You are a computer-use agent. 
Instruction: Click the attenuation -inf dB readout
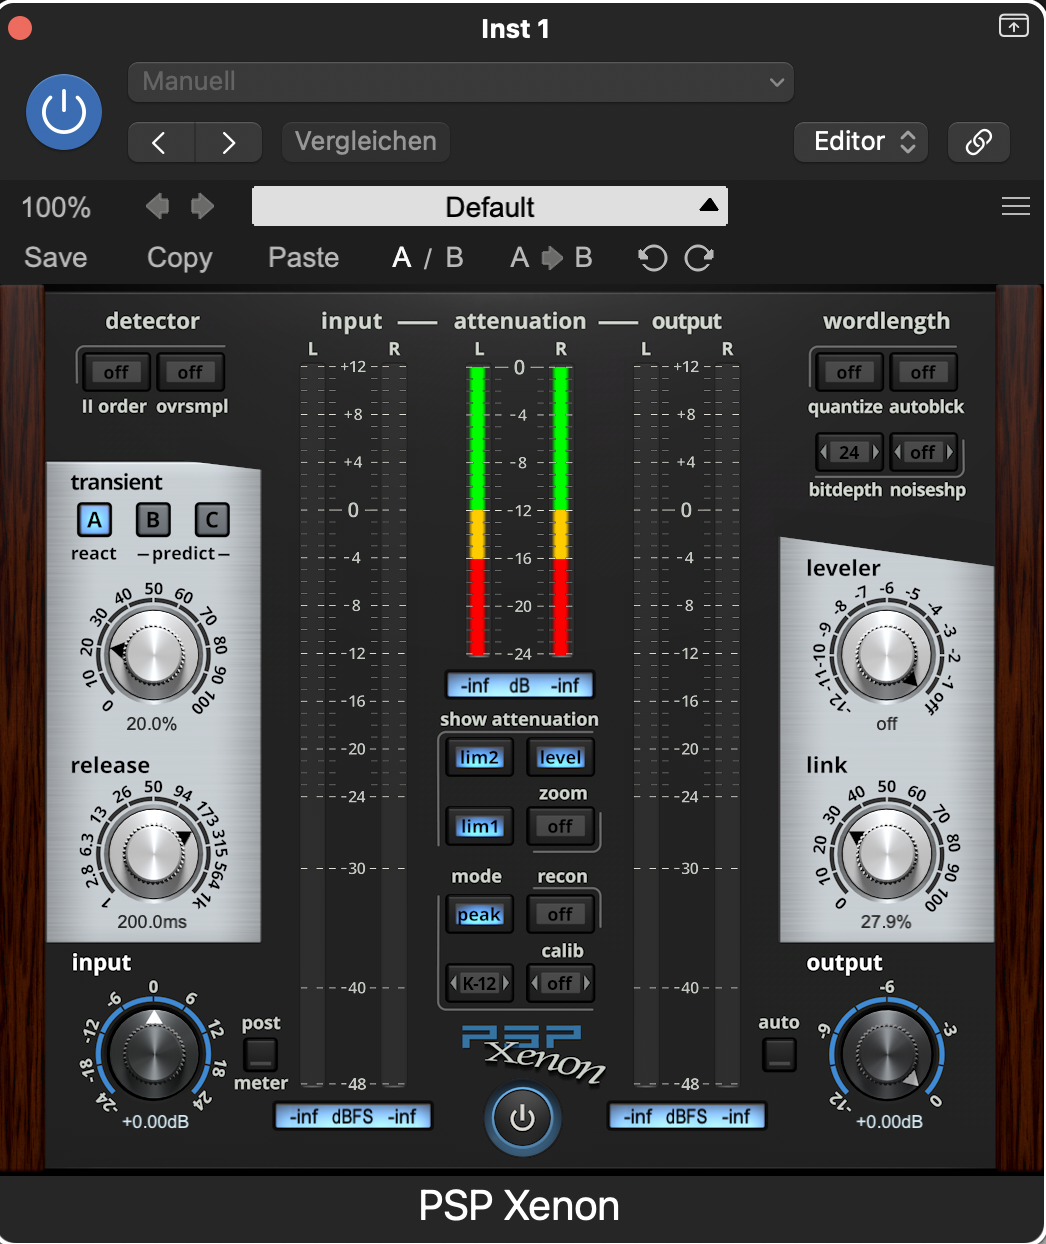pyautogui.click(x=520, y=685)
